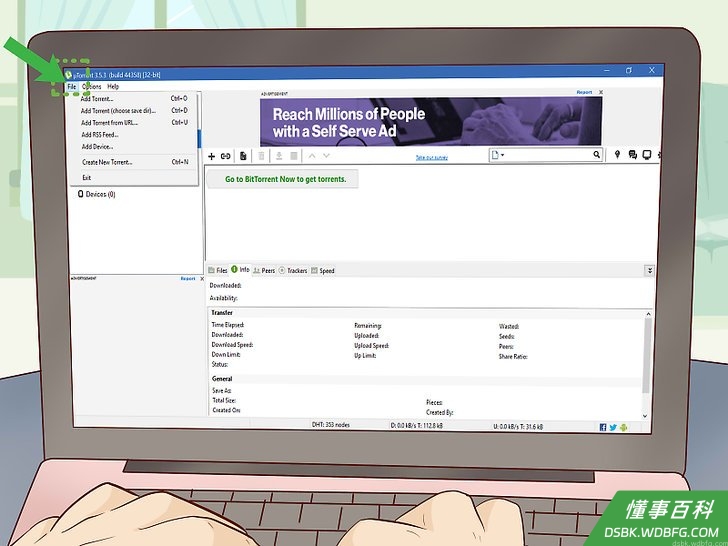Screen dimensions: 728x546
Task: Click the Info pane scrollbar thumb
Action: click(x=647, y=355)
